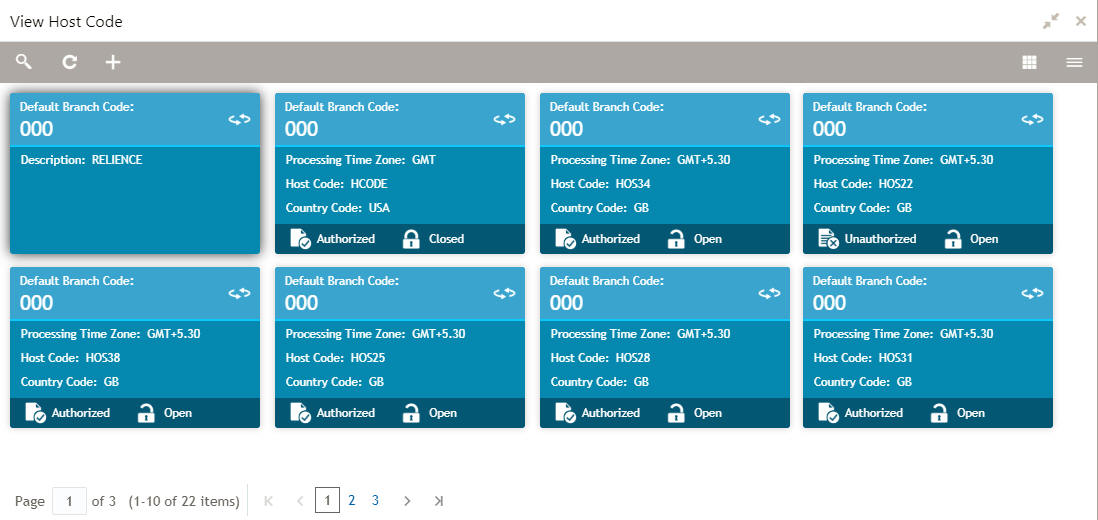The height and width of the screenshot is (520, 1098).
Task: Go to previous page of results
Action: pos(300,500)
